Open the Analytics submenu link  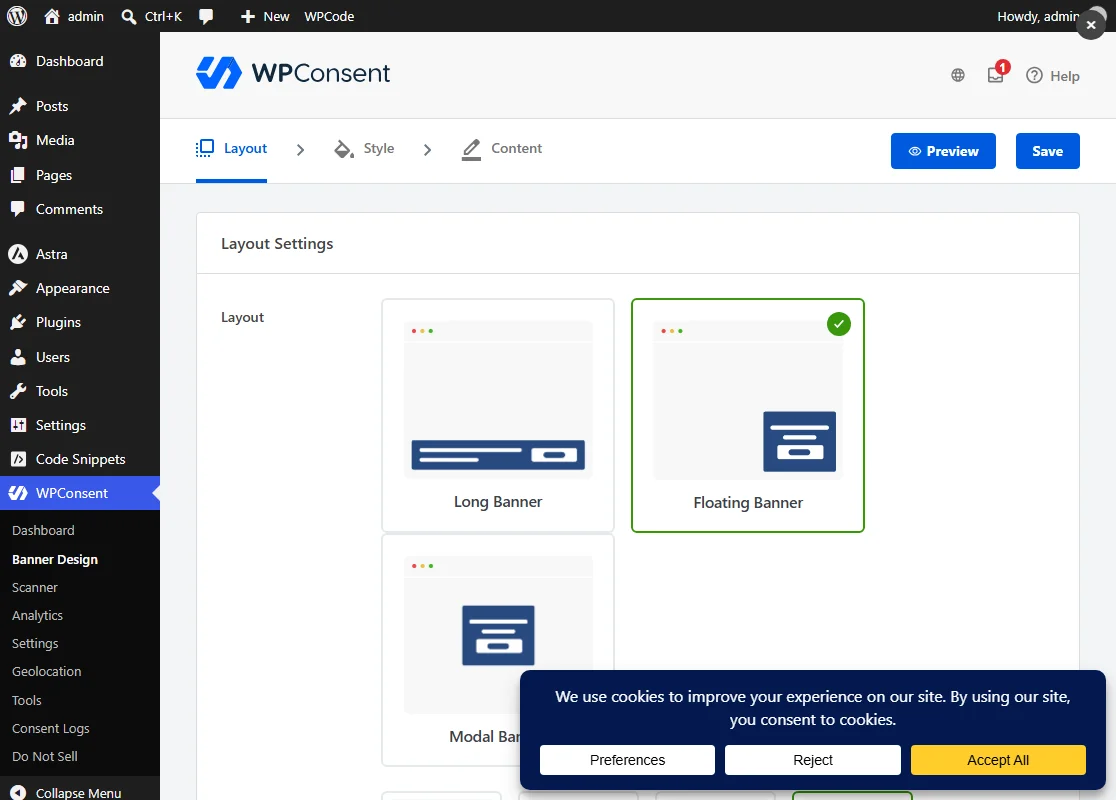click(x=38, y=616)
